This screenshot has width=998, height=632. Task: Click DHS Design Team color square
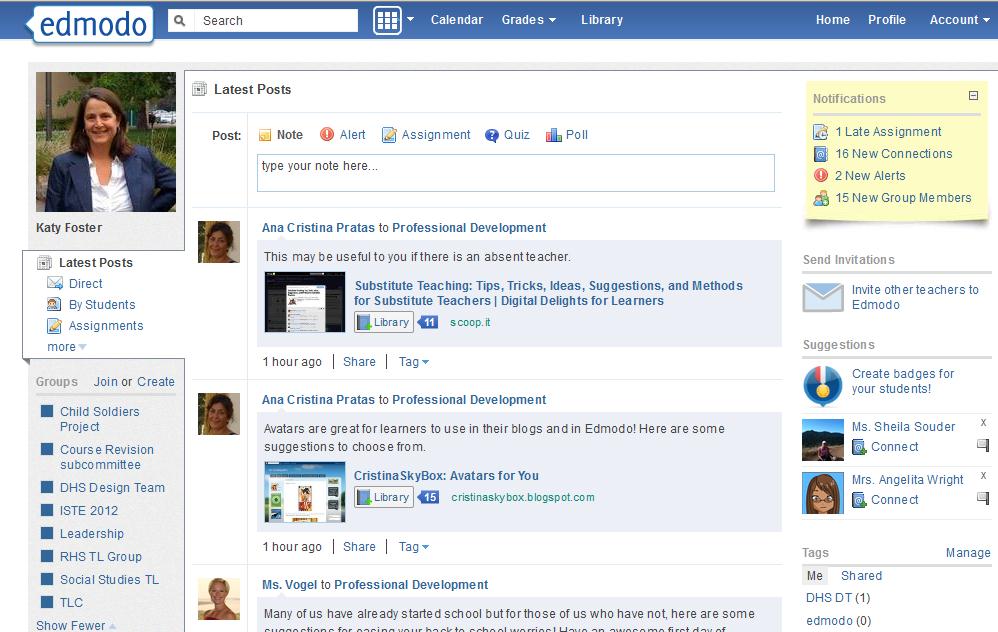[46, 488]
